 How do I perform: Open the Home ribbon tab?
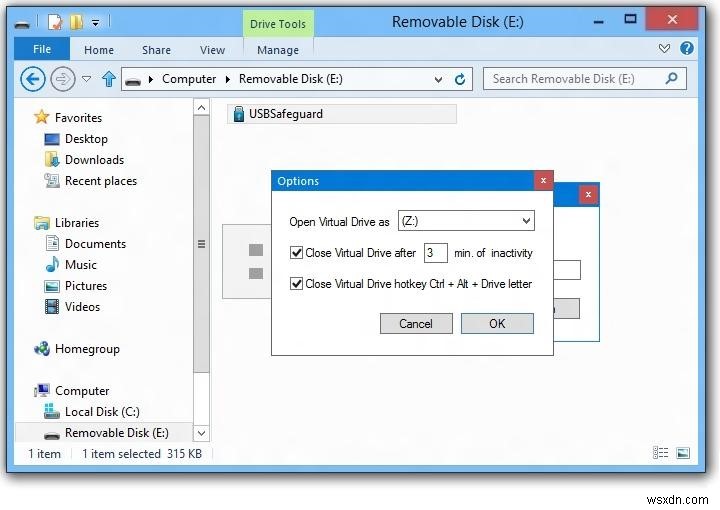[99, 50]
